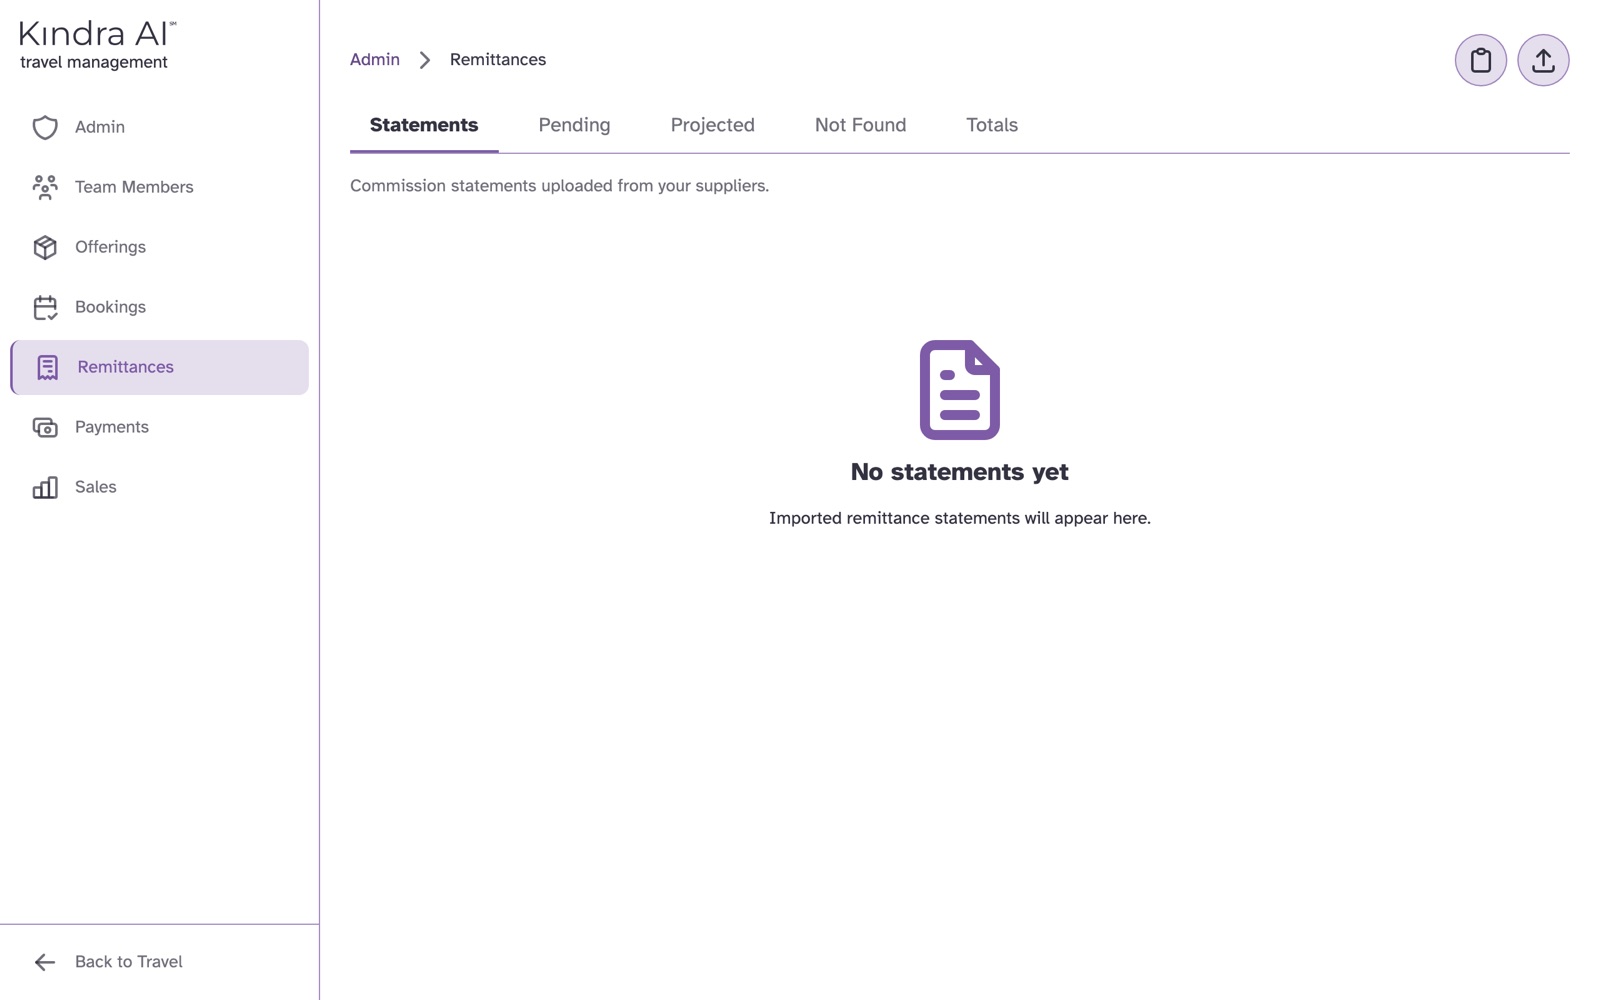
Task: Click 'Commission statements uploaded from your suppliers.' text
Action: 559,186
